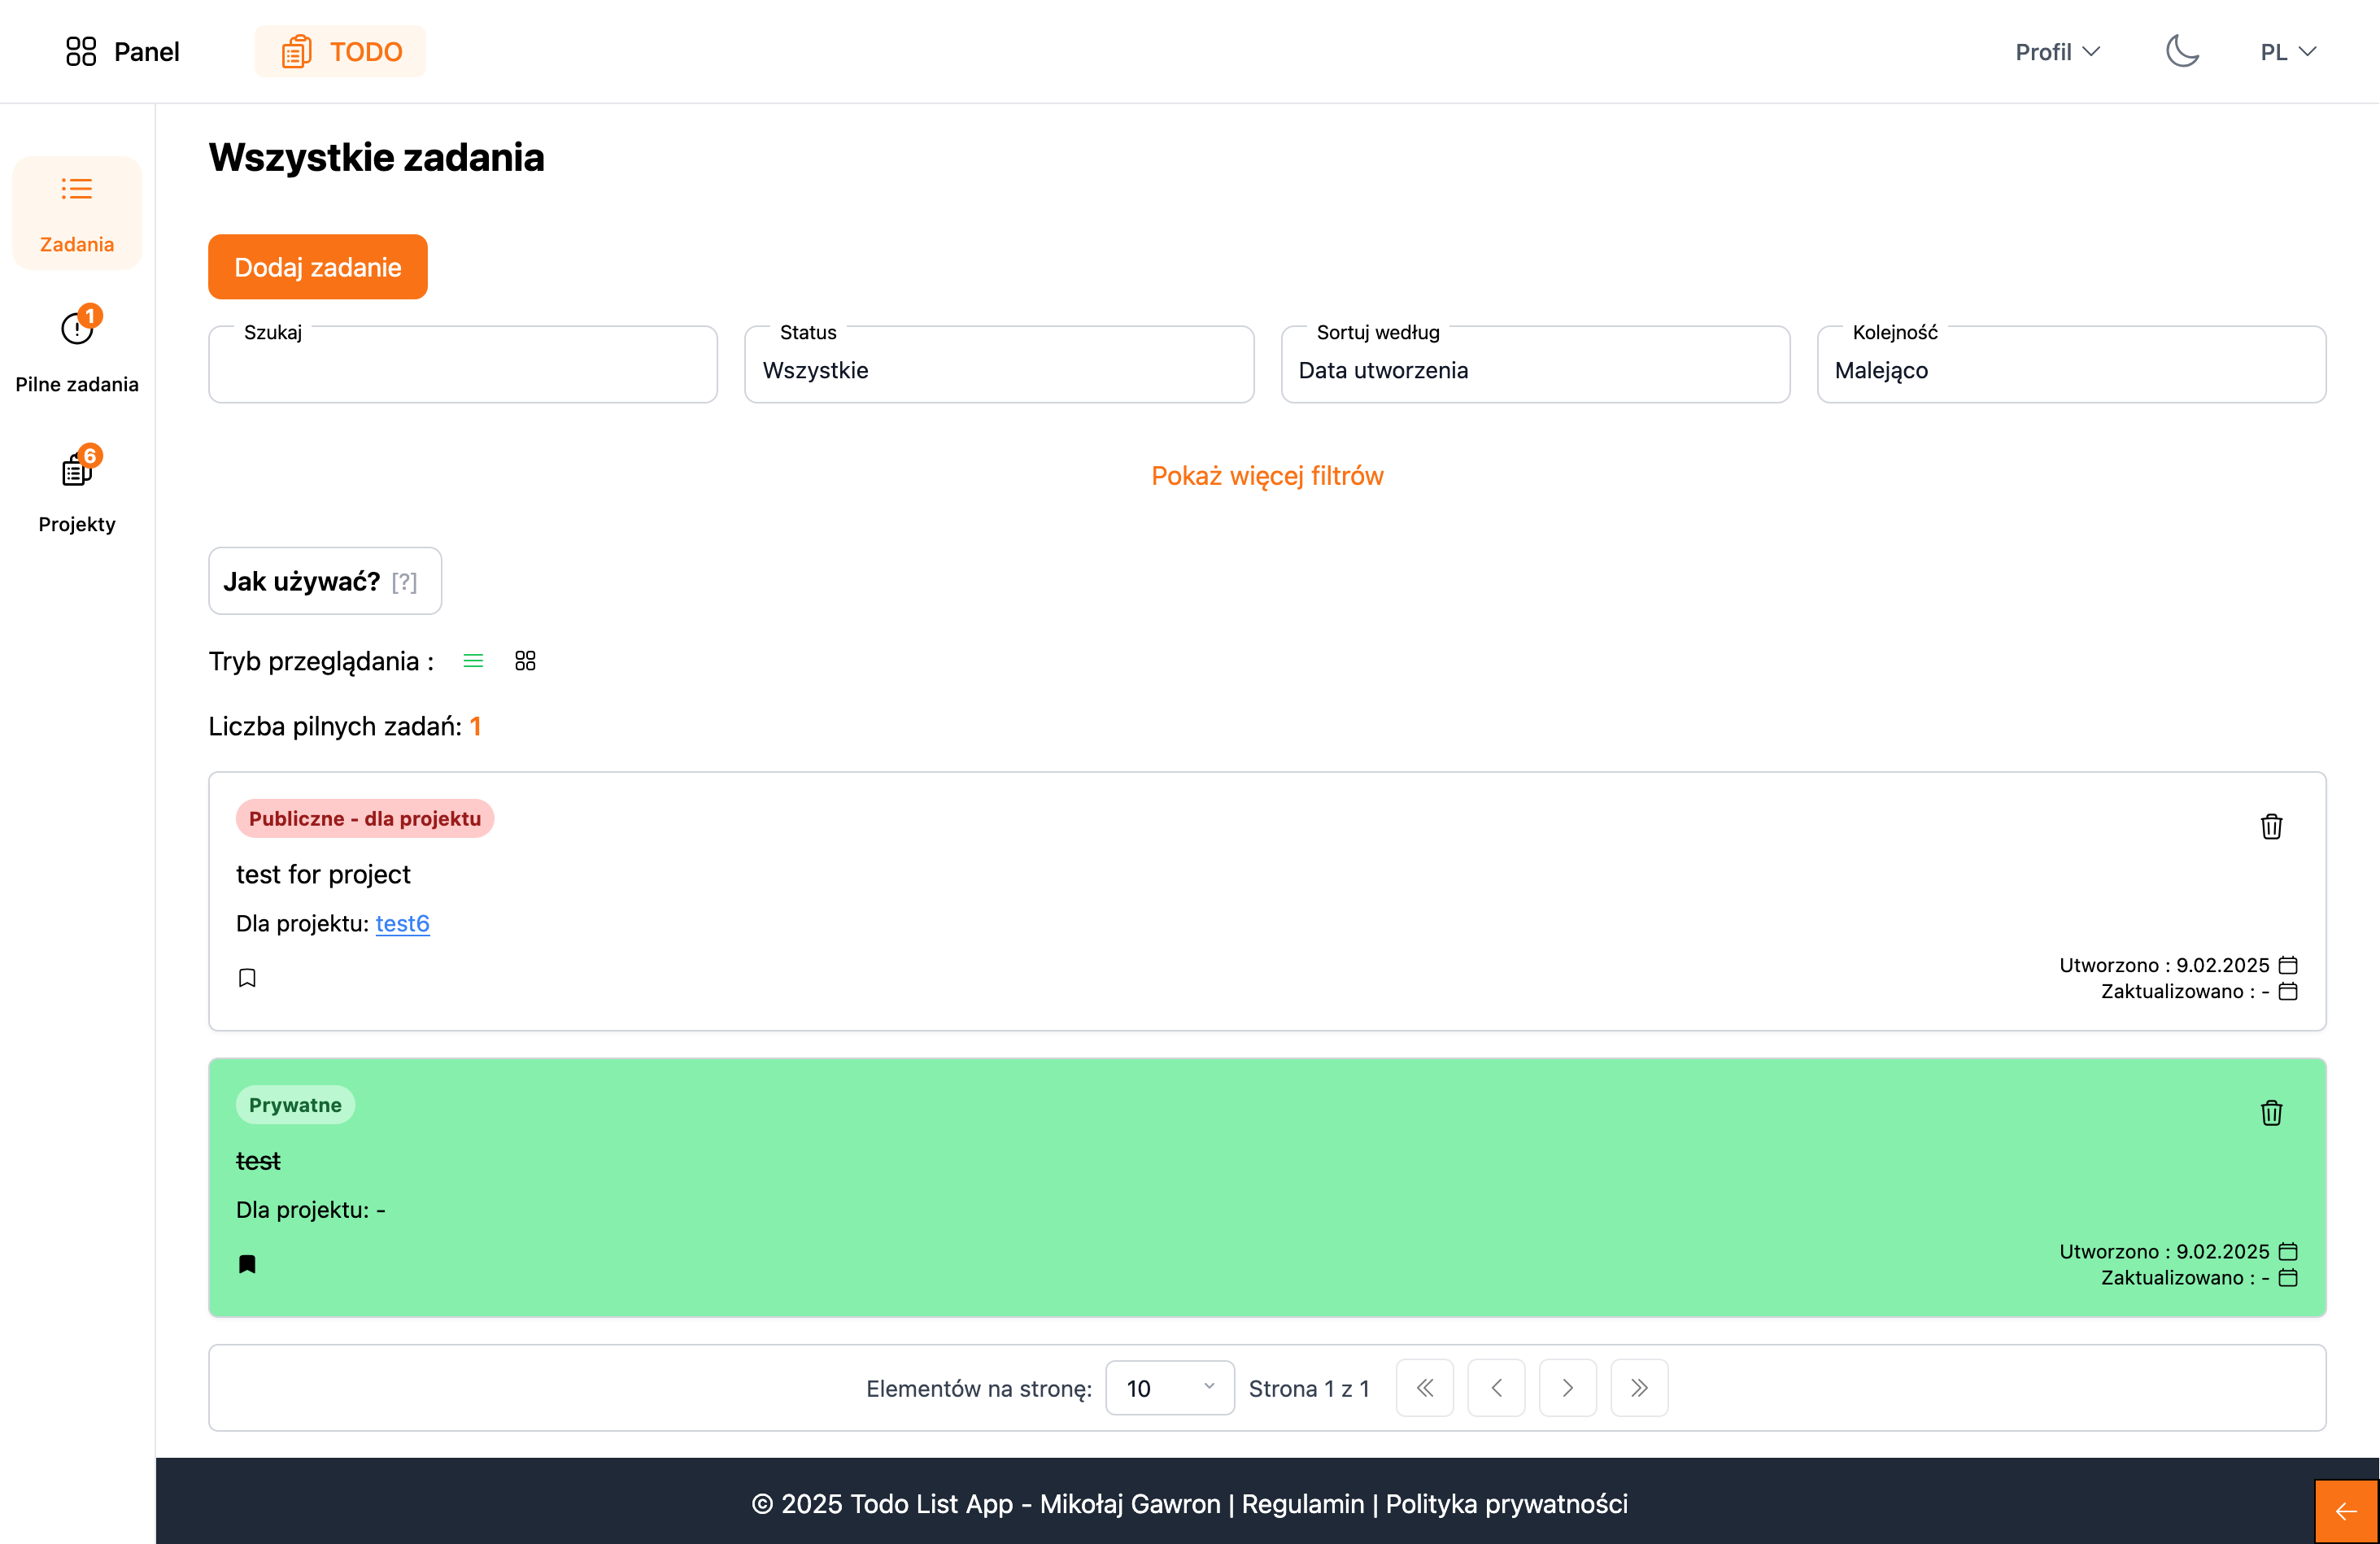Click trash icon on Prywatne task
Image resolution: width=2380 pixels, height=1544 pixels.
[x=2270, y=1113]
